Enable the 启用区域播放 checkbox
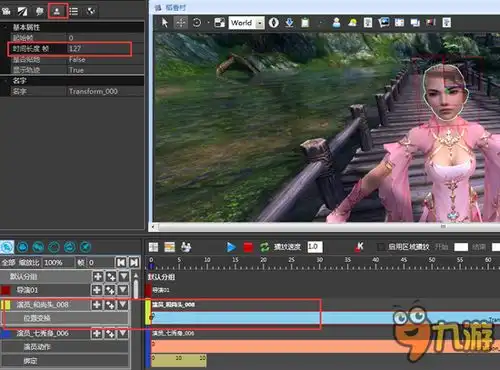500x370 pixels. [381, 247]
